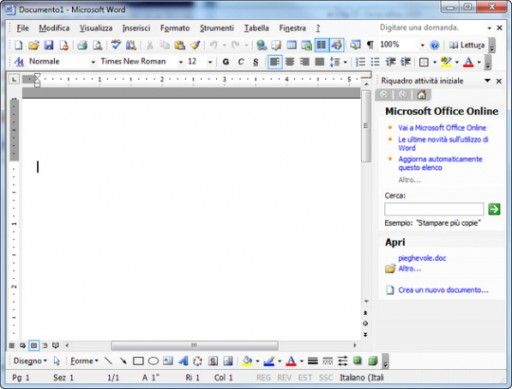Viewport: 512px width, 389px height.
Task: Run spelling and grammar check
Action: click(x=116, y=45)
